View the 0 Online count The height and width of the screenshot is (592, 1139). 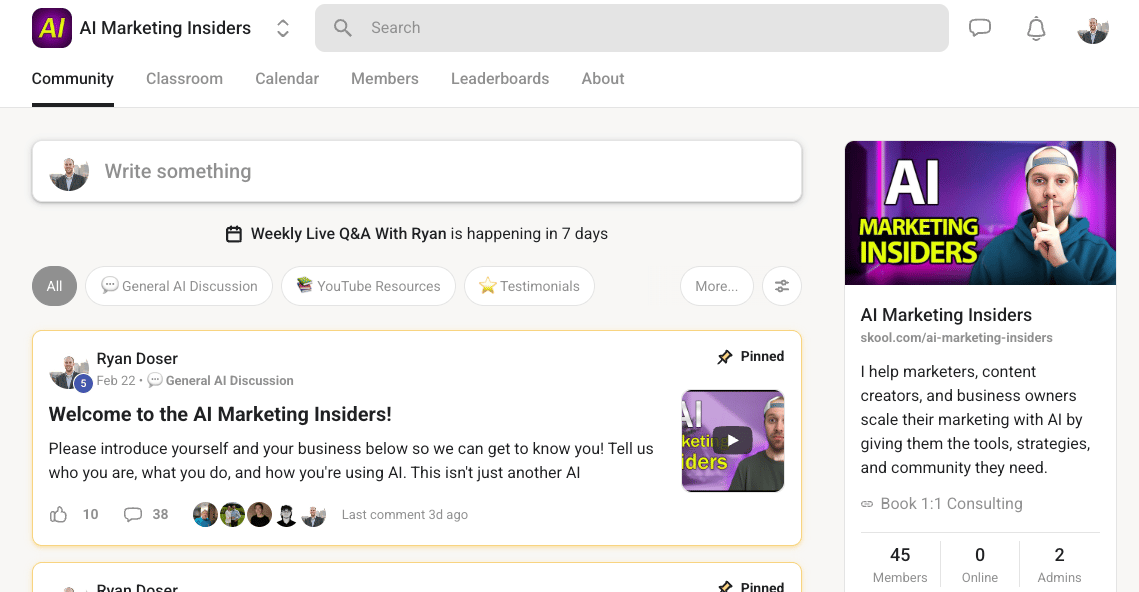(x=980, y=565)
